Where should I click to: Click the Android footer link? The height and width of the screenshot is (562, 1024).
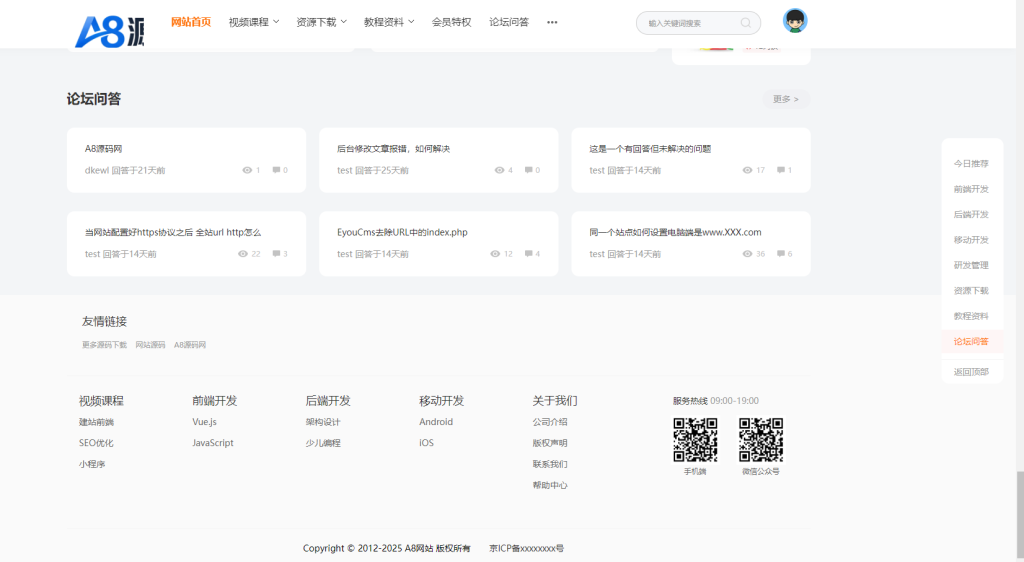[x=436, y=422]
